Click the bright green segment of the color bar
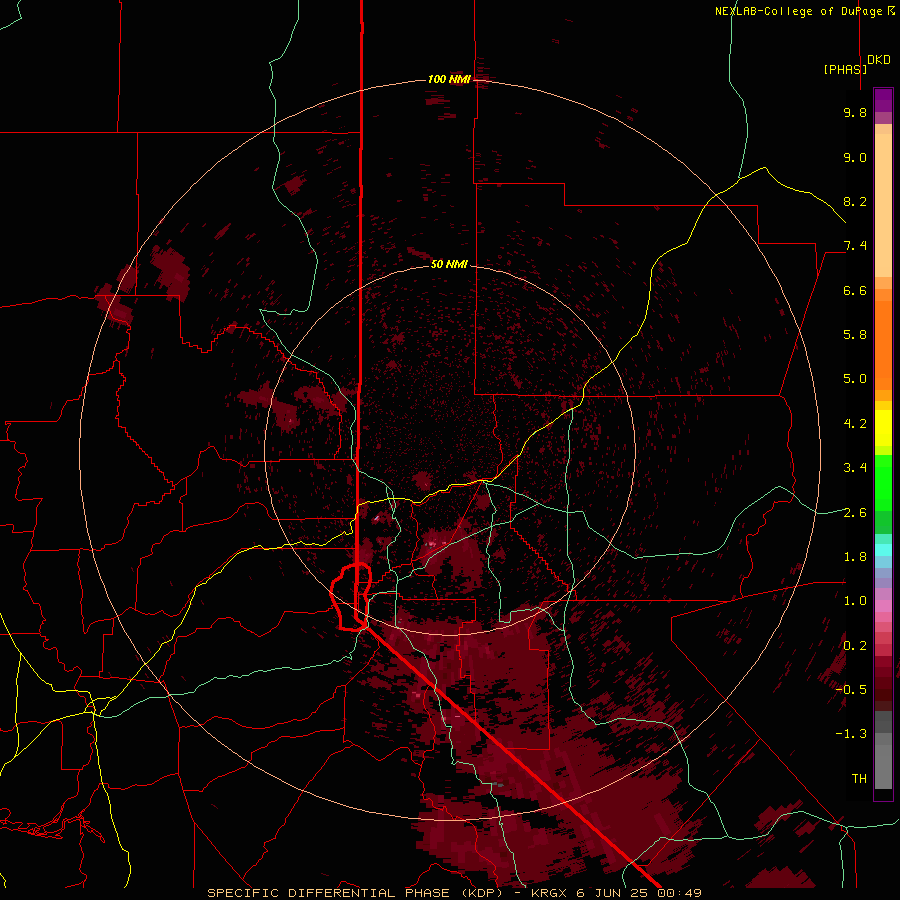 pos(883,482)
